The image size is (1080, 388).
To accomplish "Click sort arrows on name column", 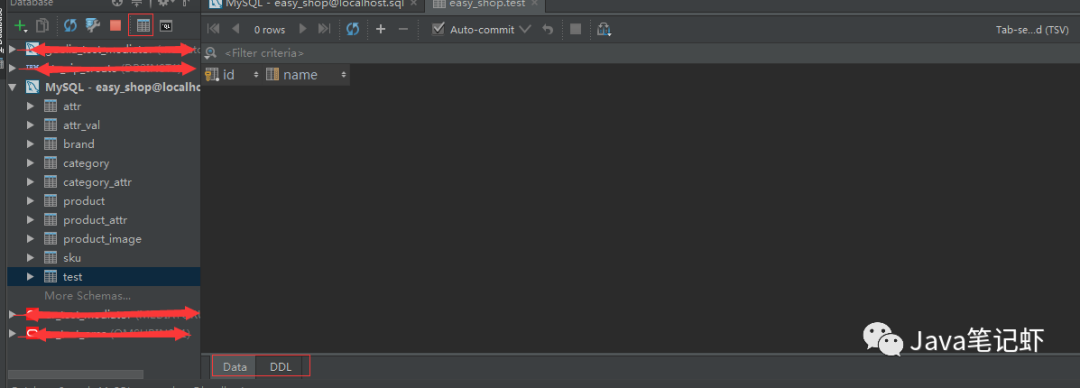I will coord(344,74).
